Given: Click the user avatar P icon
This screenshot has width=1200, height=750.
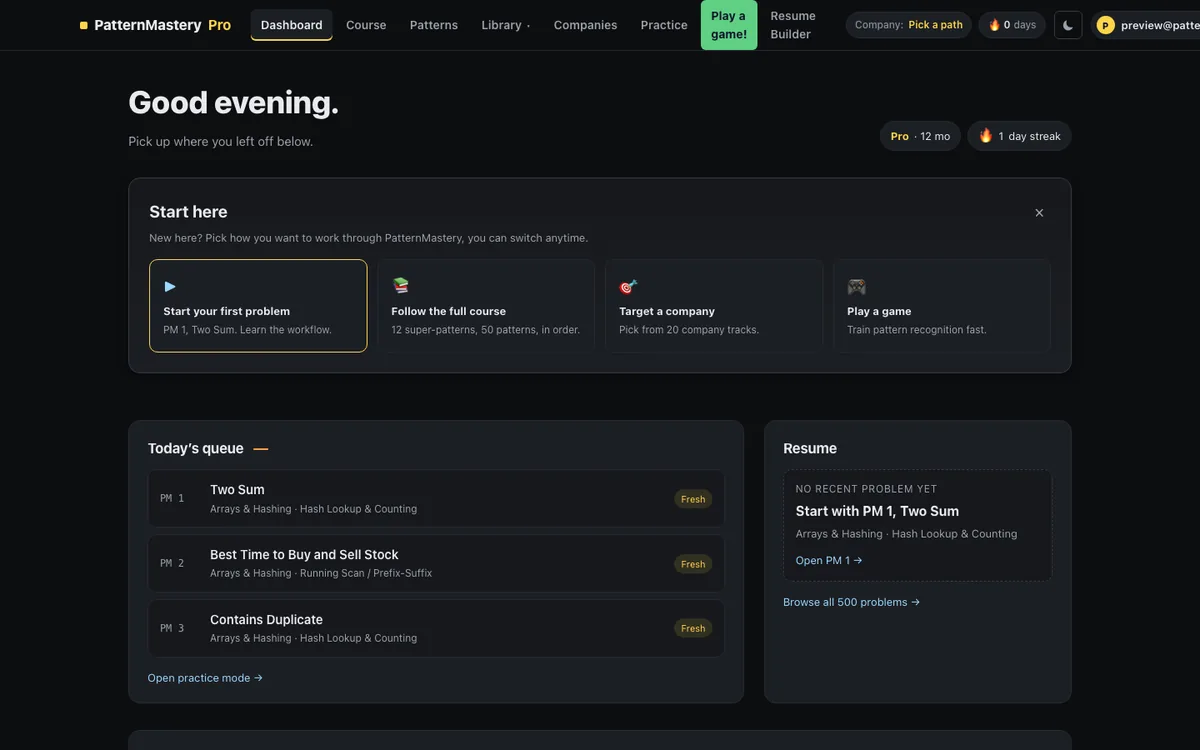Looking at the screenshot, I should click(1105, 25).
